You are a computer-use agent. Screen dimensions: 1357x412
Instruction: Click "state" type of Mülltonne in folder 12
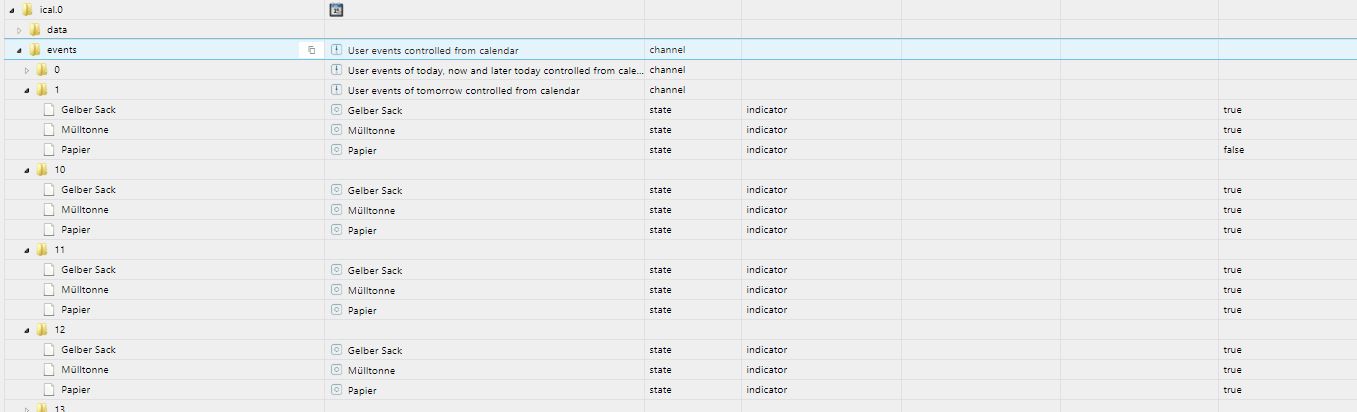point(660,370)
